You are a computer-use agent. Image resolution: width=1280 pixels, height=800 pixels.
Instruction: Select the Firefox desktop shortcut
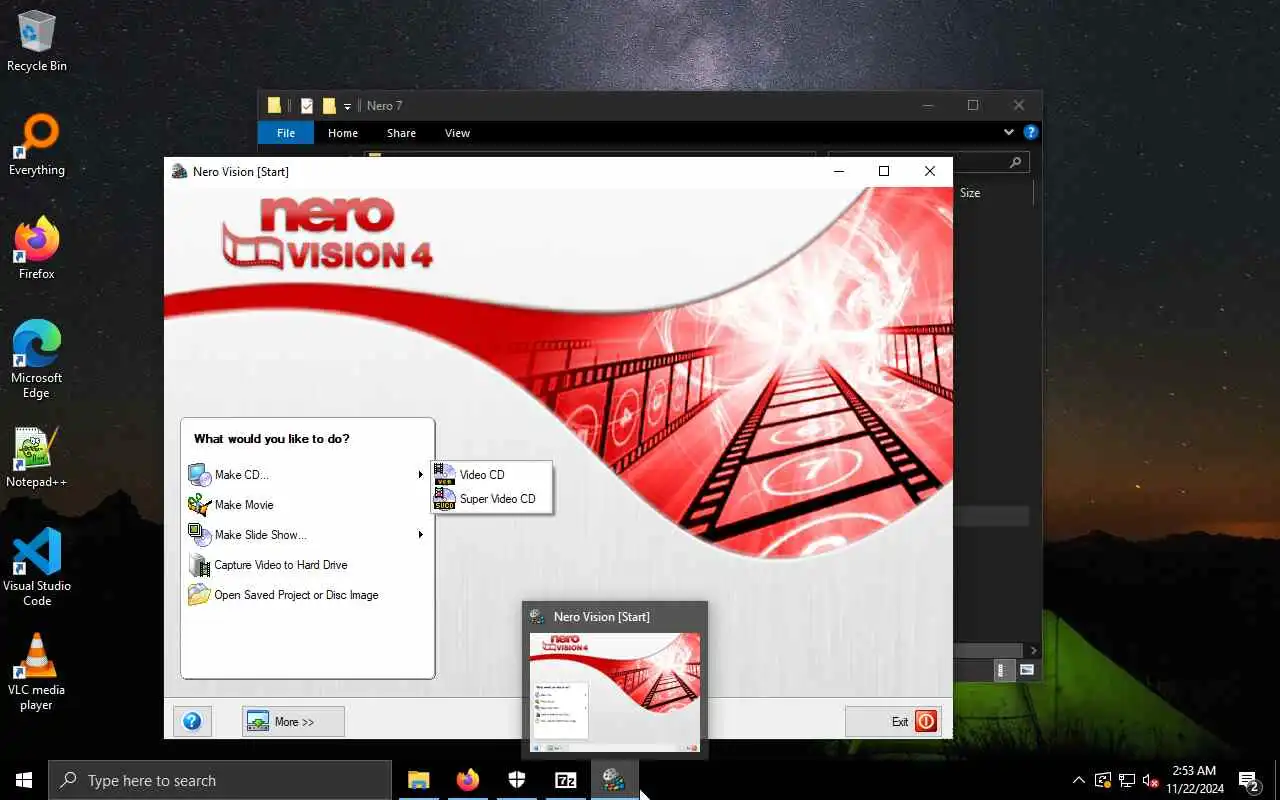[37, 248]
